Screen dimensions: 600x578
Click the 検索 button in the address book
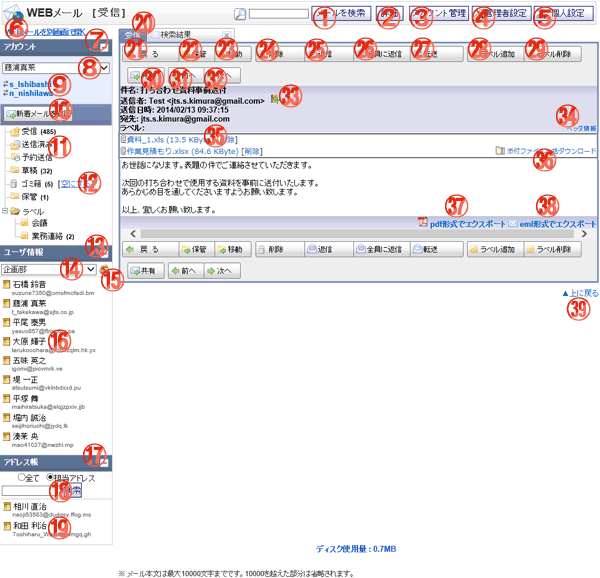tap(73, 491)
